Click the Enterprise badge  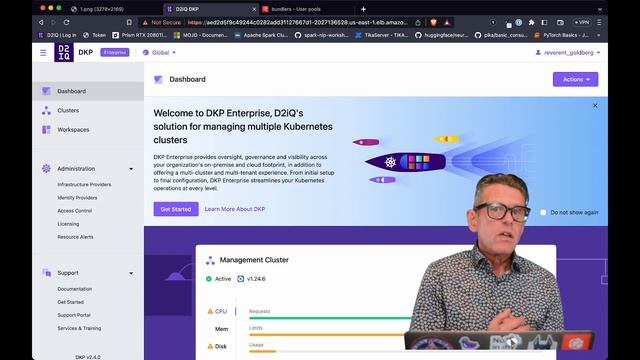click(x=115, y=53)
